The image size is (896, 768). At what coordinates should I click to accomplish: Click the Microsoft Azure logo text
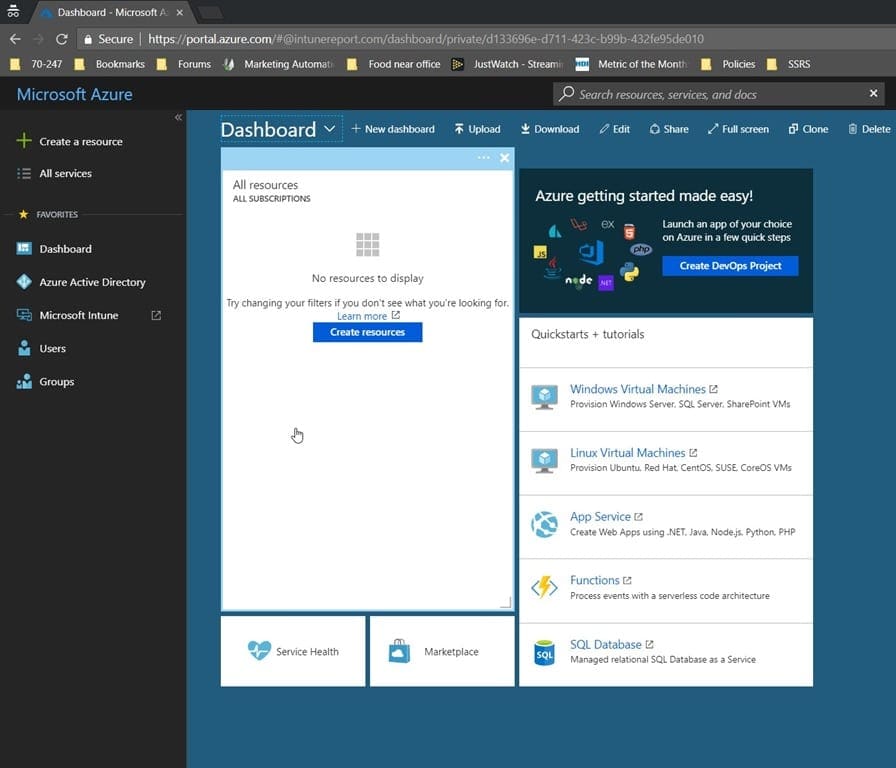[75, 94]
